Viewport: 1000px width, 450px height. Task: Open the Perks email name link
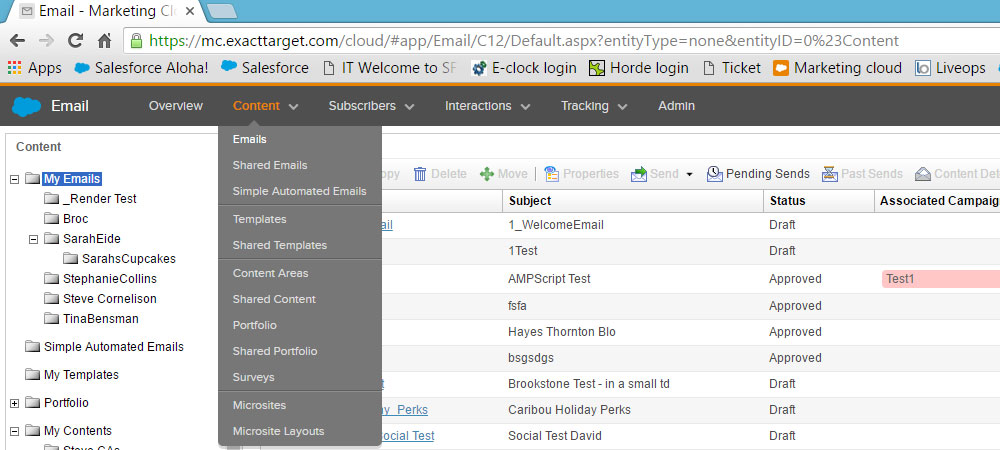(405, 410)
